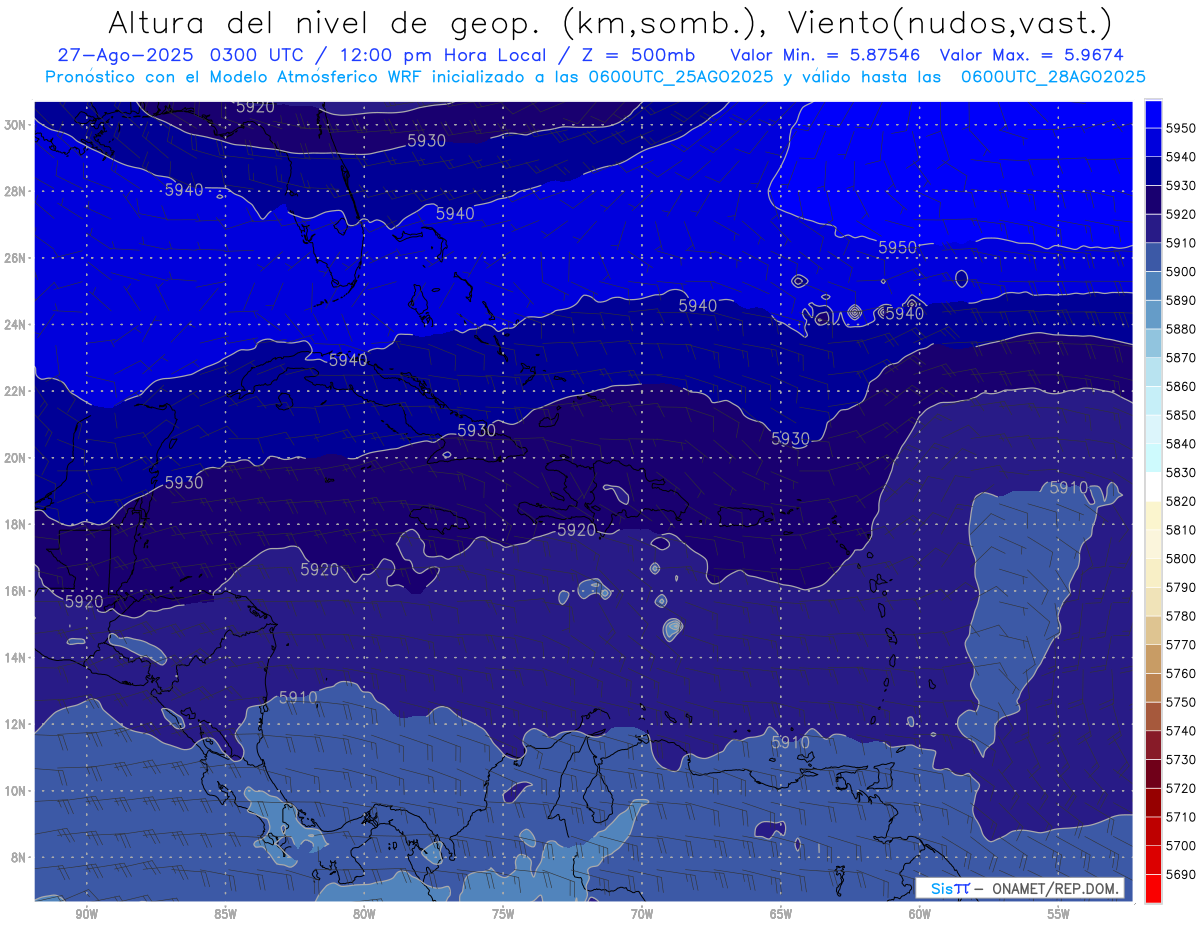Click the '5950' value in the color legend
This screenshot has height=927, width=1200.
pos(1181,129)
